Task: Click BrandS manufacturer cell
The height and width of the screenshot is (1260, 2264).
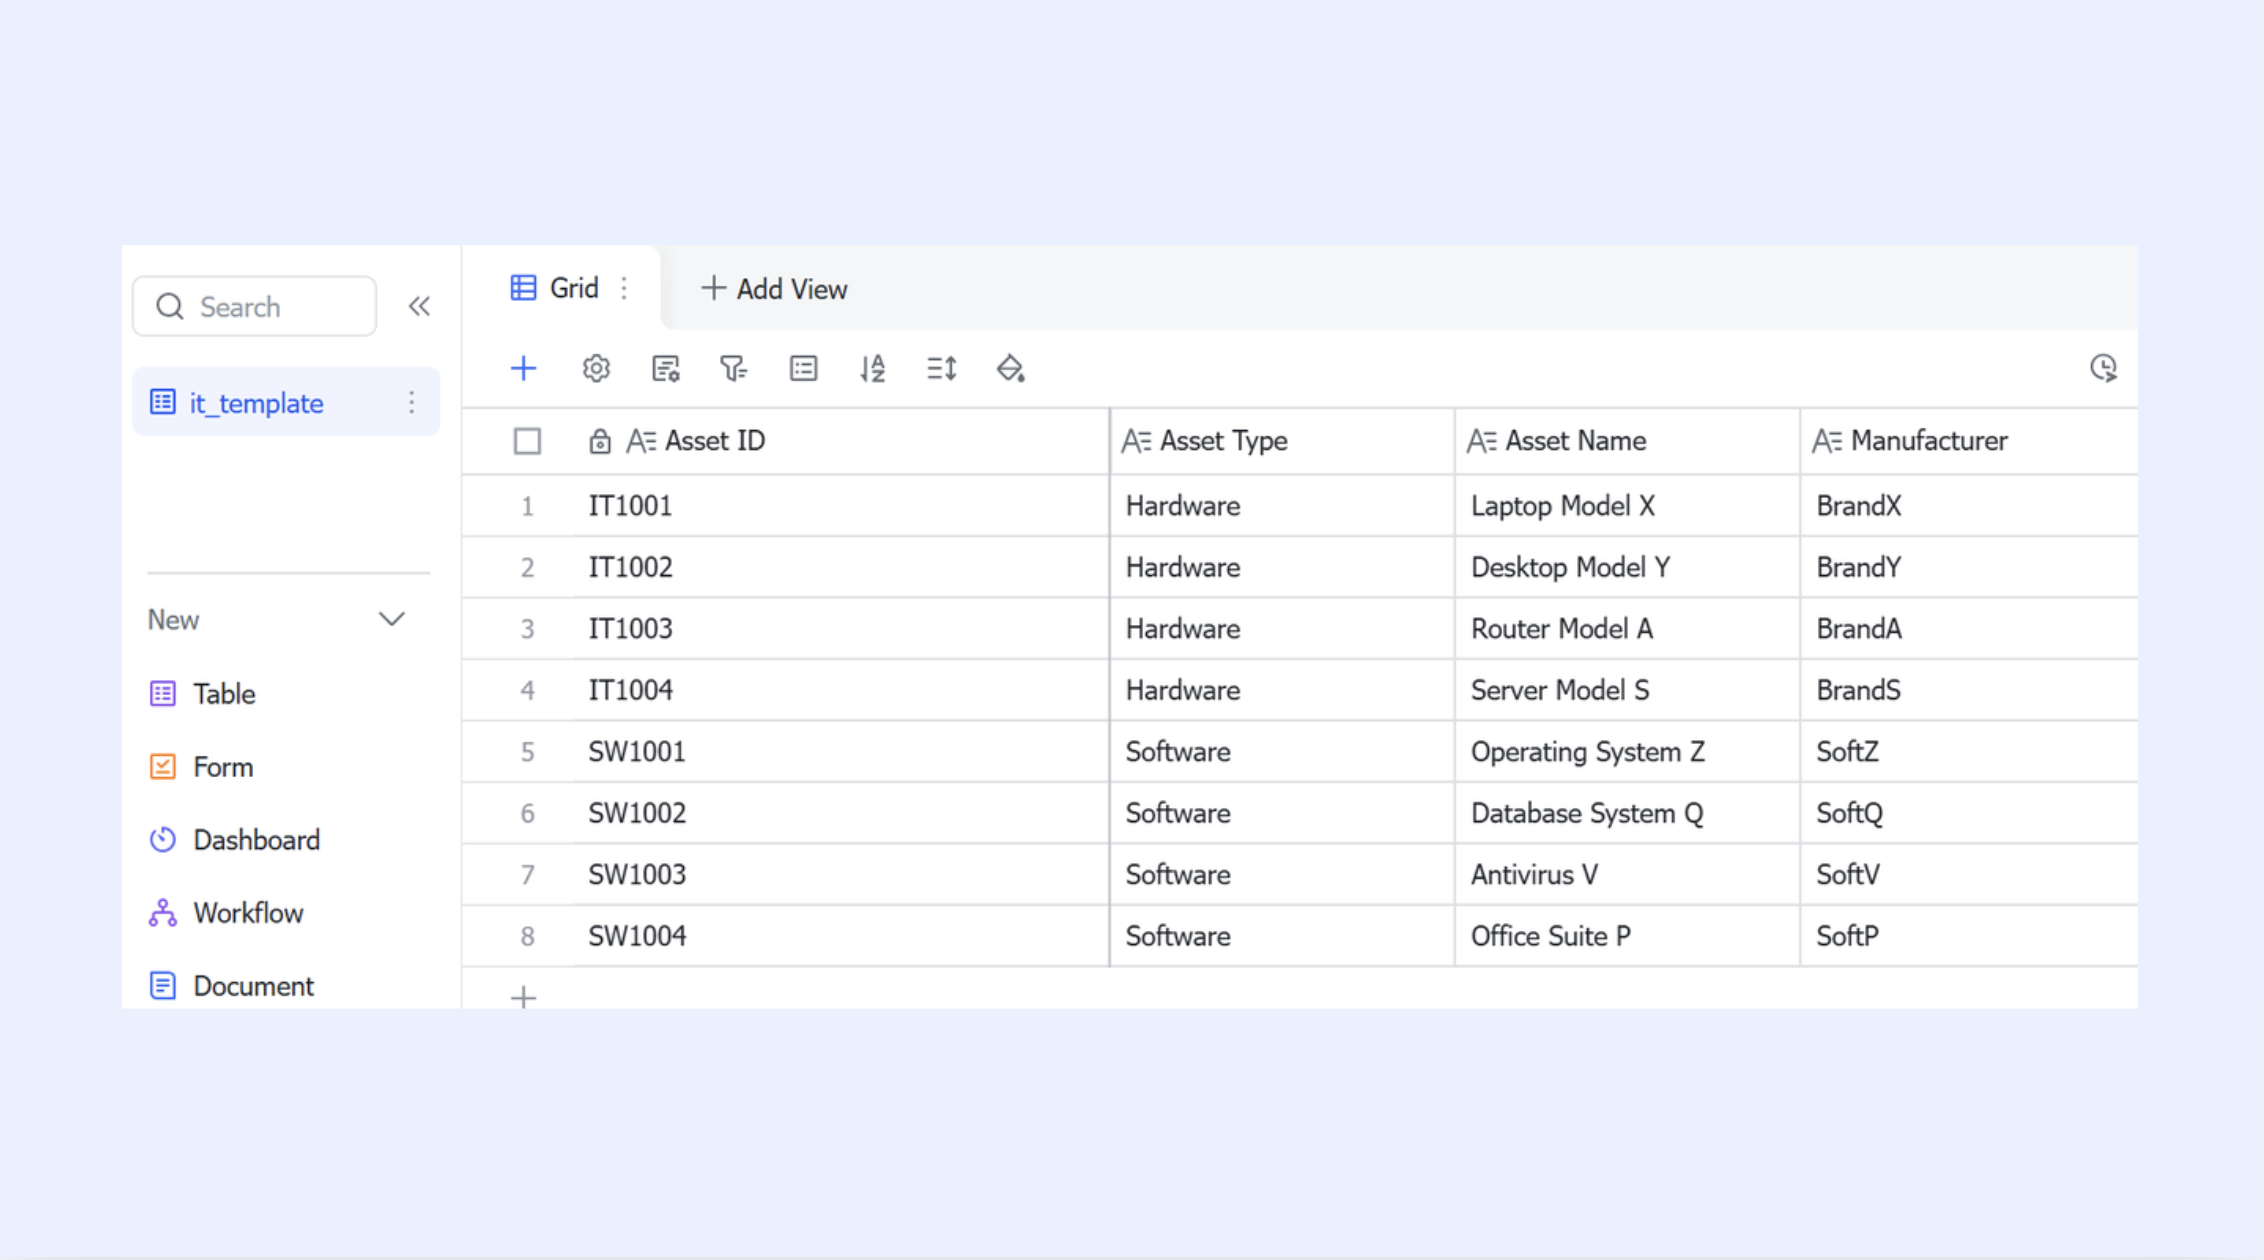Action: tap(1968, 690)
